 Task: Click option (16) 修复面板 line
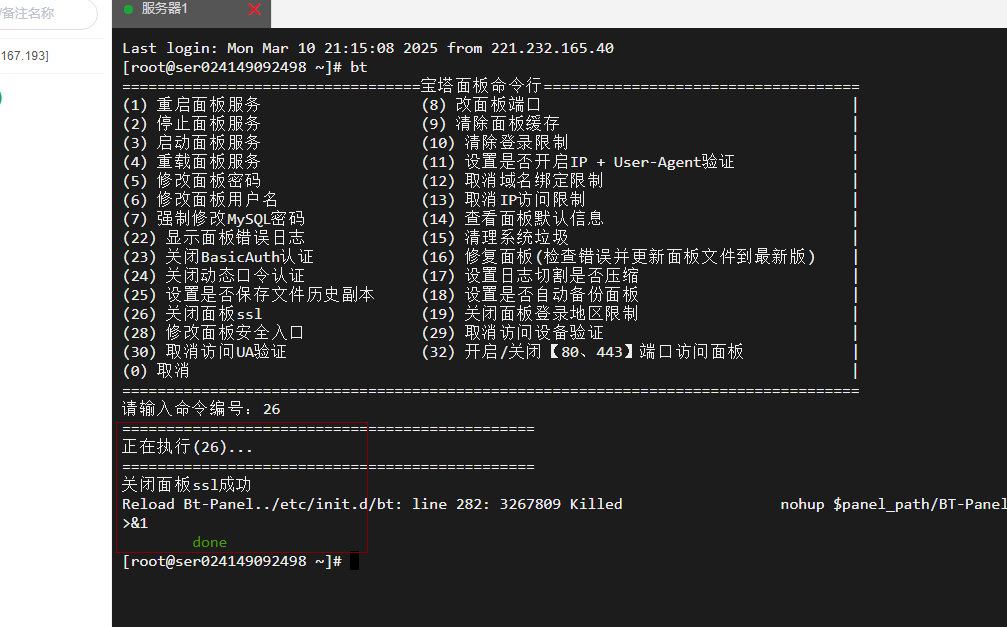619,256
